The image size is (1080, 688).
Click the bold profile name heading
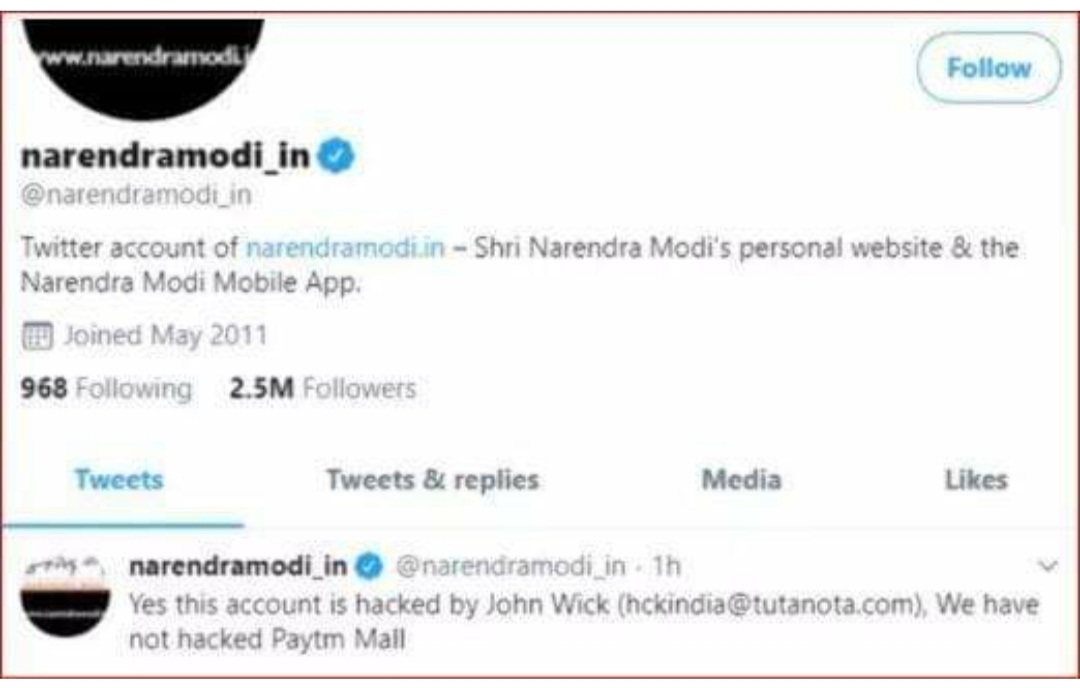click(165, 158)
